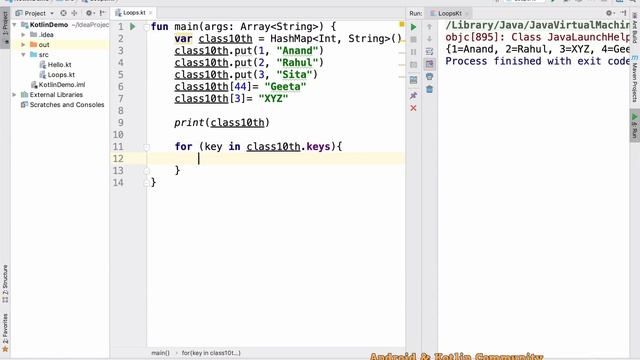
Task: Open Project panel settings gear
Action: [89, 13]
